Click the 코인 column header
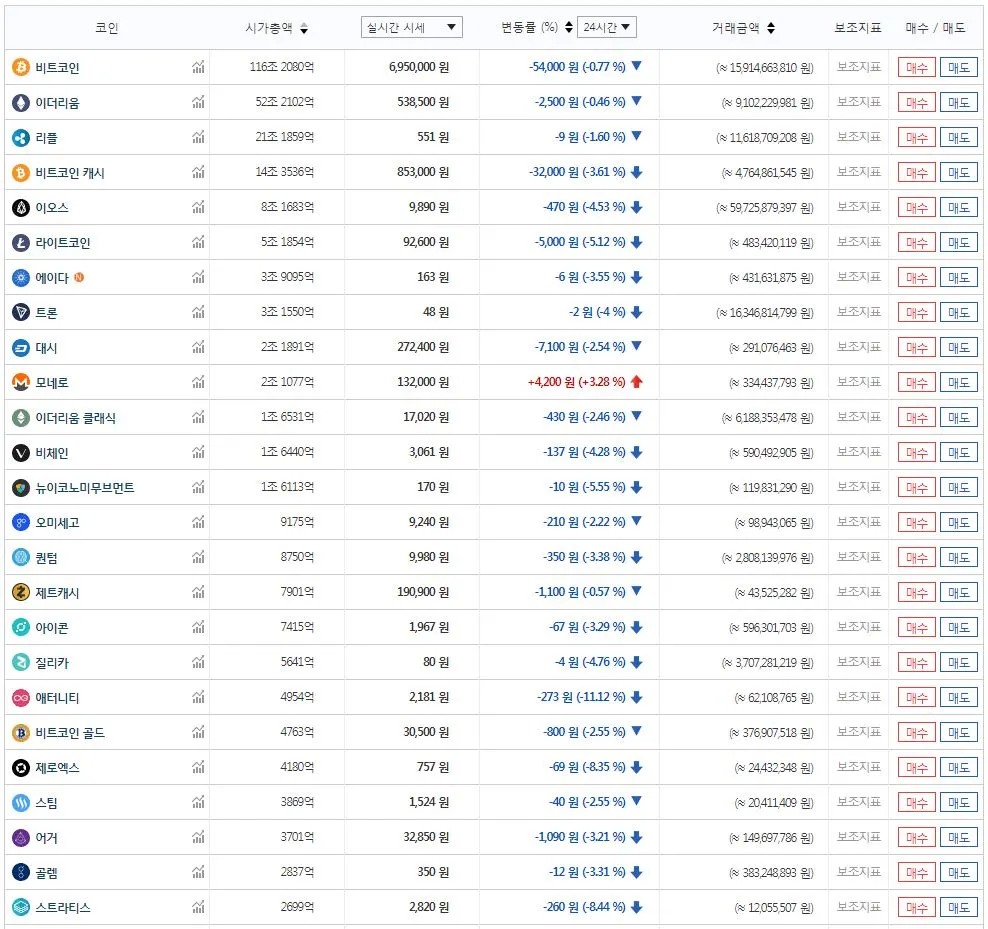Image resolution: width=988 pixels, height=929 pixels. [x=106, y=28]
